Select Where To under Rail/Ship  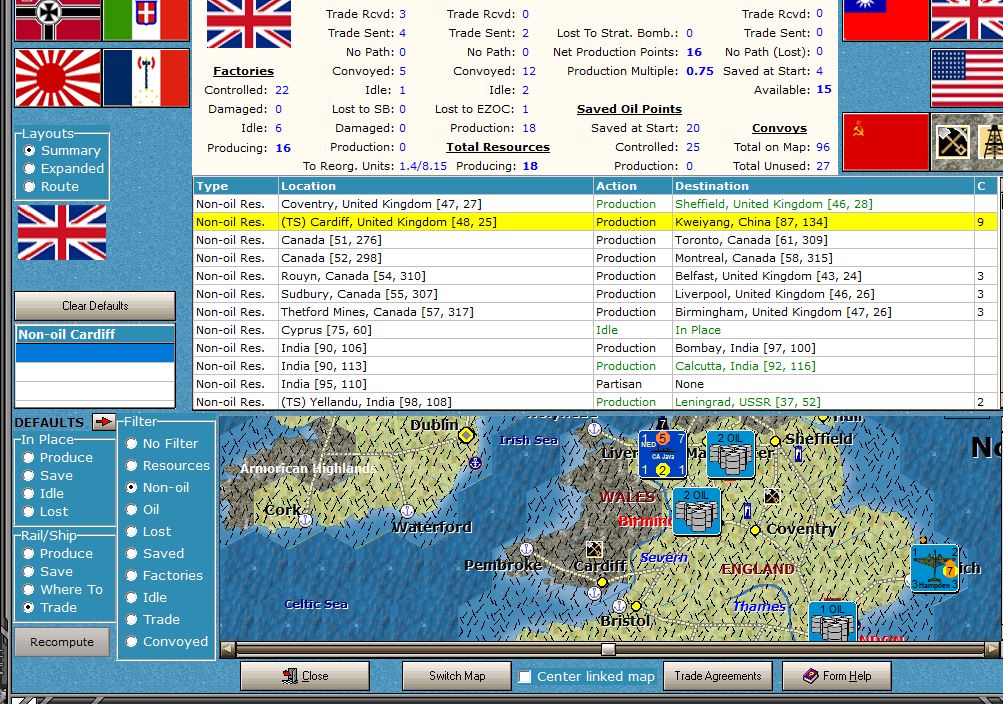[30, 590]
